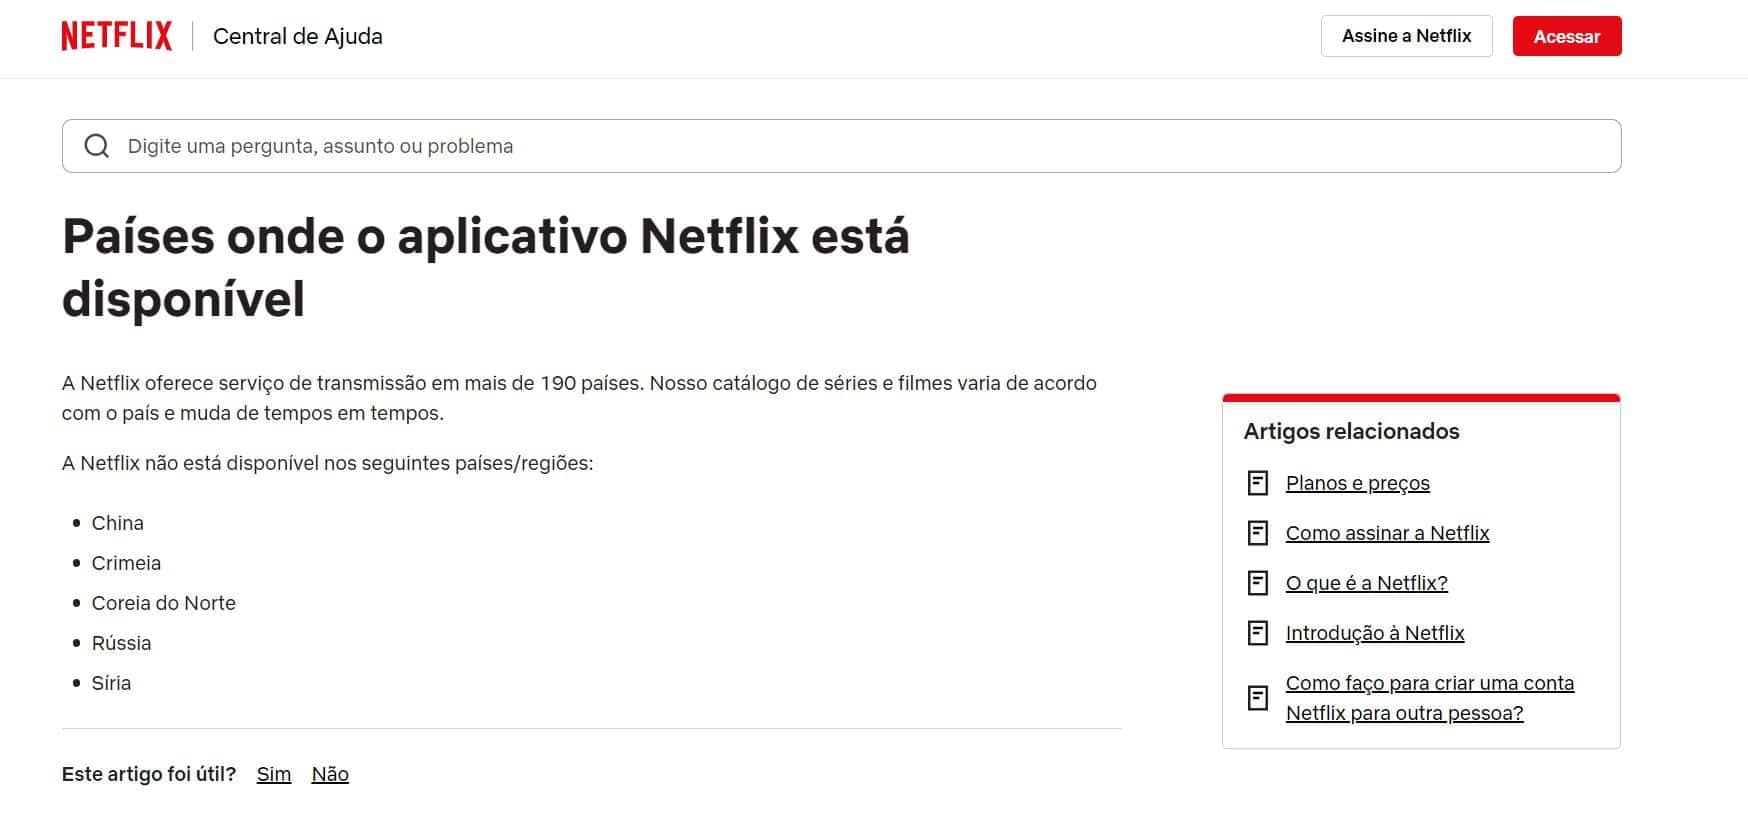
Task: Click the Coreia do Norte list item
Action: [163, 603]
